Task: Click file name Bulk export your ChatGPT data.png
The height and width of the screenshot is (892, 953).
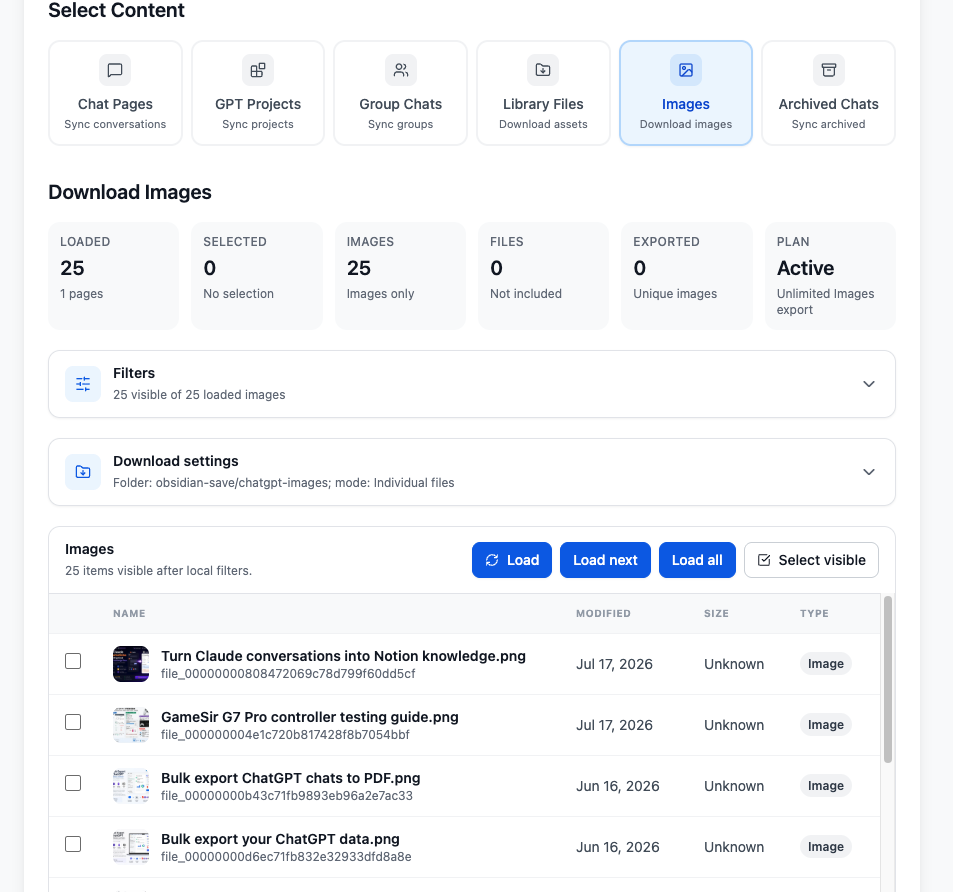Action: point(280,839)
